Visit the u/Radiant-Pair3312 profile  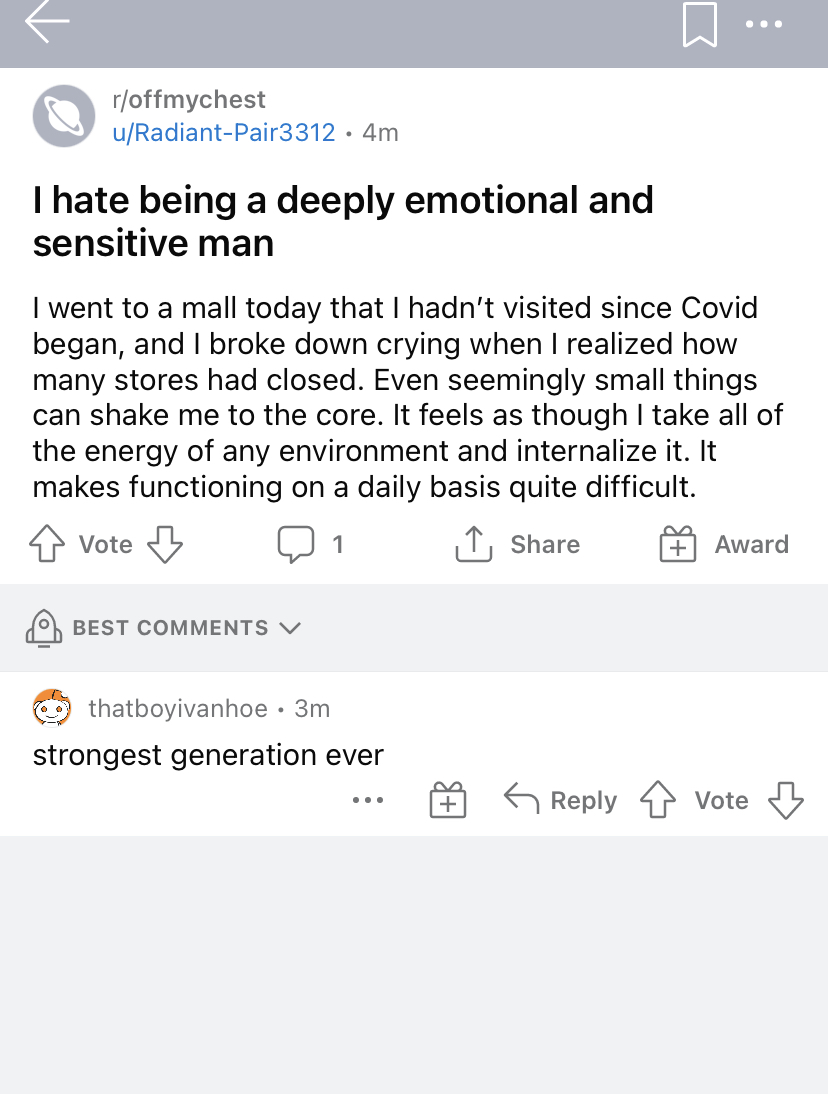(223, 132)
